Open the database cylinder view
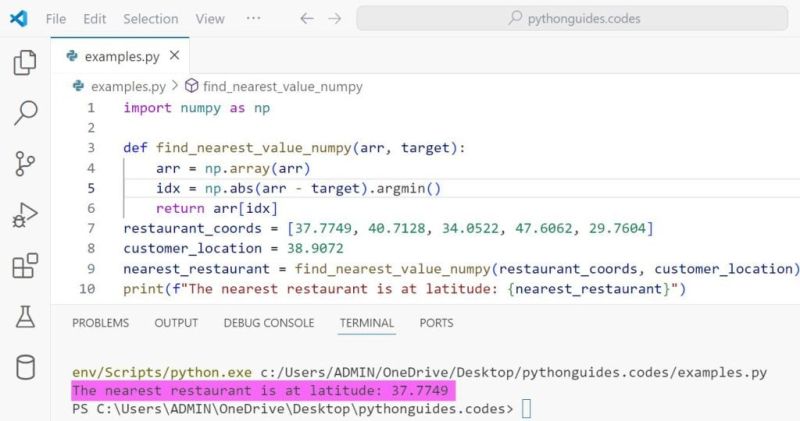This screenshot has width=800, height=421. point(25,367)
